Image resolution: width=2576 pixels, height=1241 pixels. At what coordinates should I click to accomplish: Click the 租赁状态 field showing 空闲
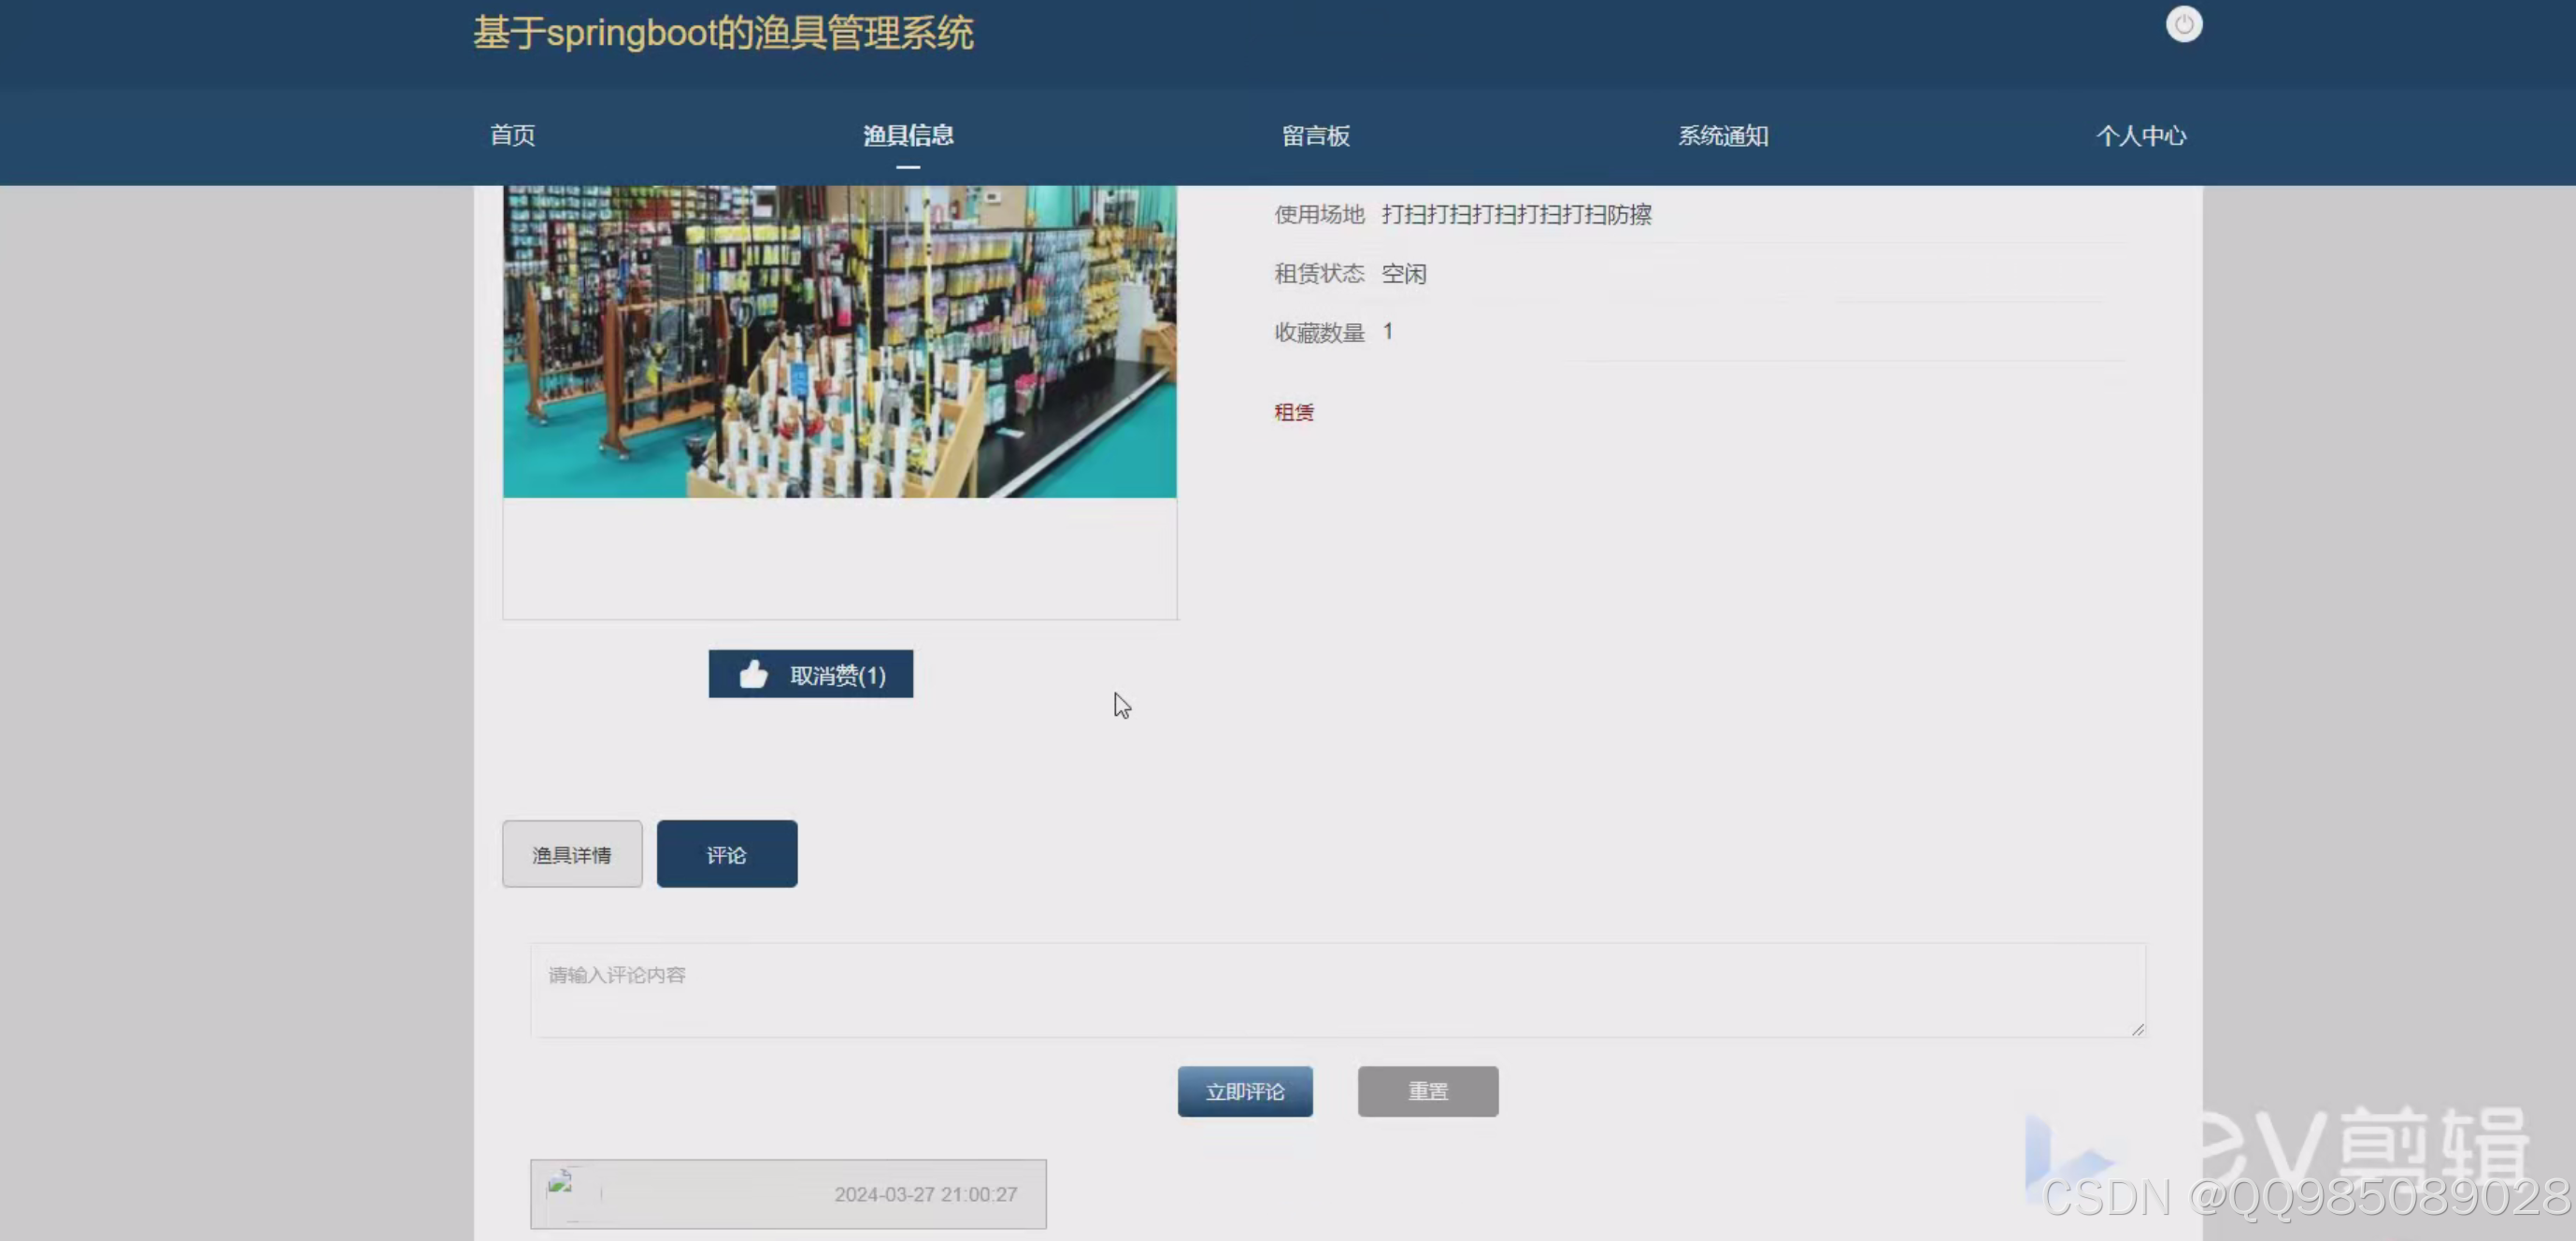click(1404, 273)
